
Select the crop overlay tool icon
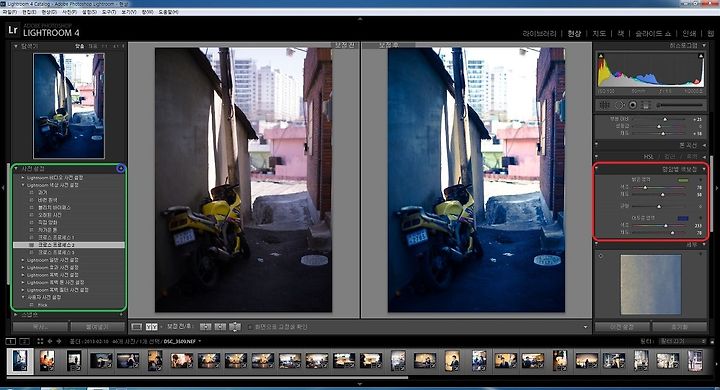click(x=605, y=105)
